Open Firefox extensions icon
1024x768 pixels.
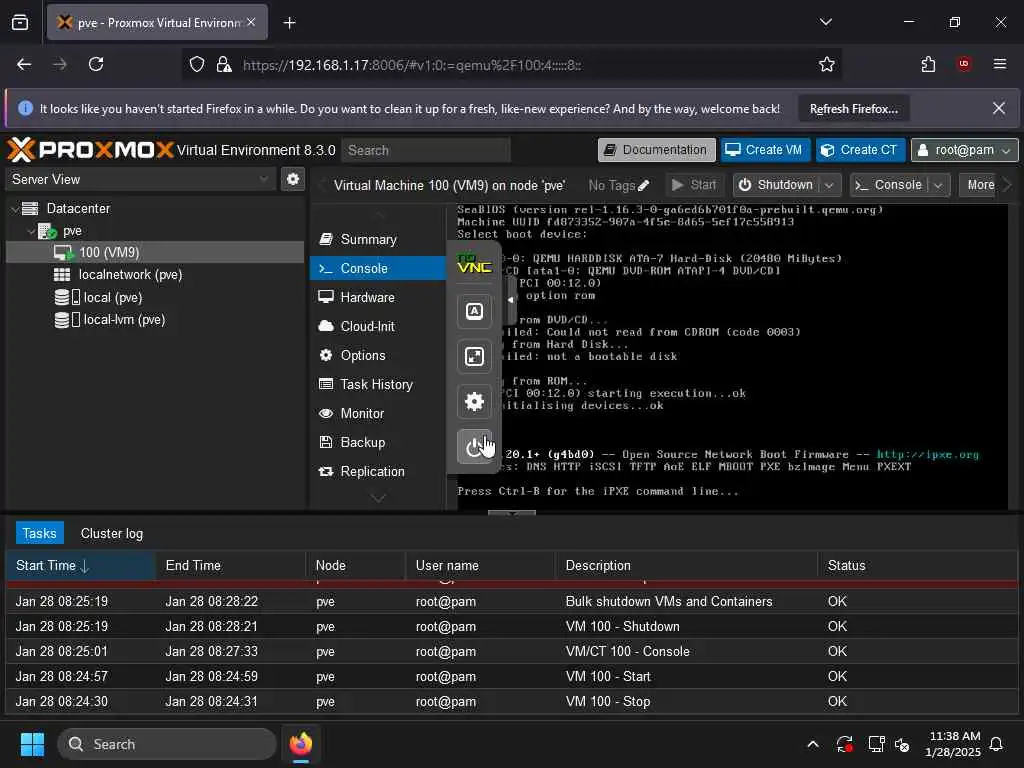click(x=928, y=64)
